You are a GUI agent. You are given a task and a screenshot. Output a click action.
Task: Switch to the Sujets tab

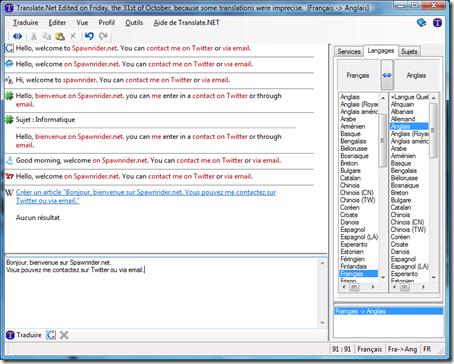click(409, 51)
